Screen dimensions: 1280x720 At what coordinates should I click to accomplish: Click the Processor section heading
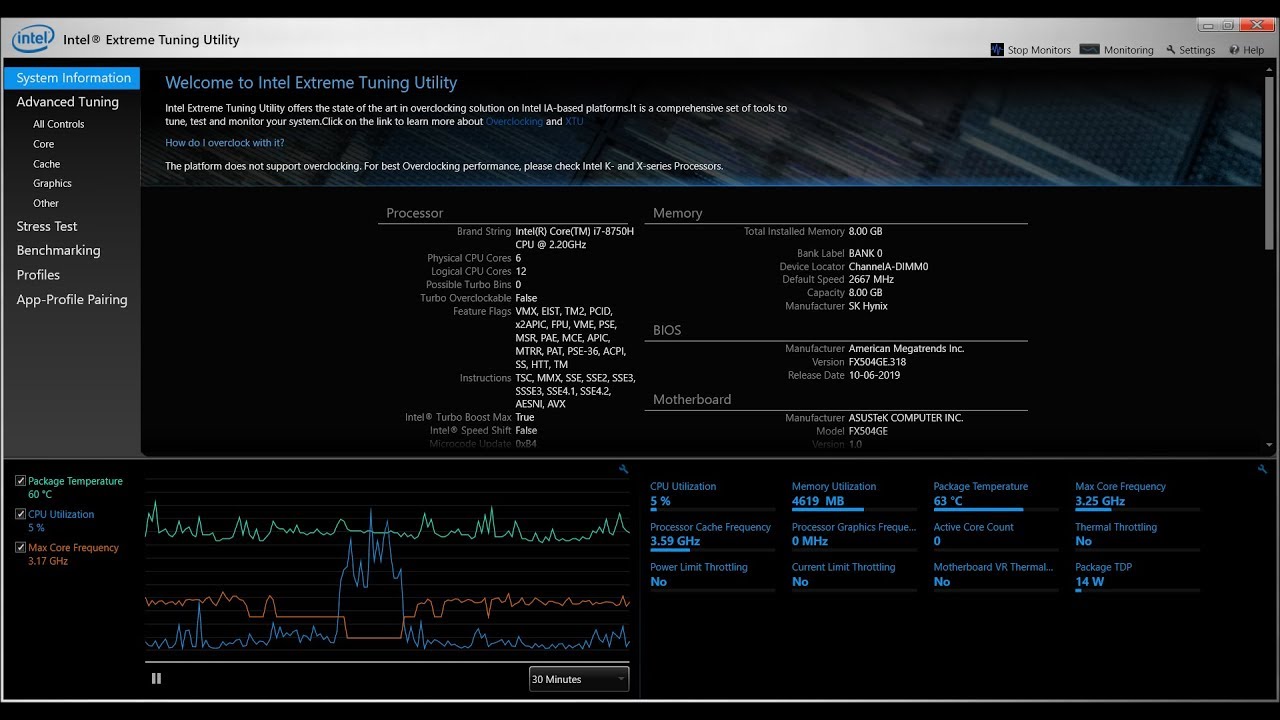point(414,213)
